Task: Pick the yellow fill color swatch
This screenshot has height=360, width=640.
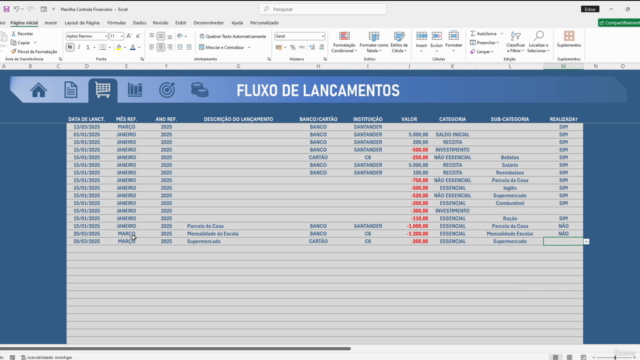Action: (x=119, y=47)
